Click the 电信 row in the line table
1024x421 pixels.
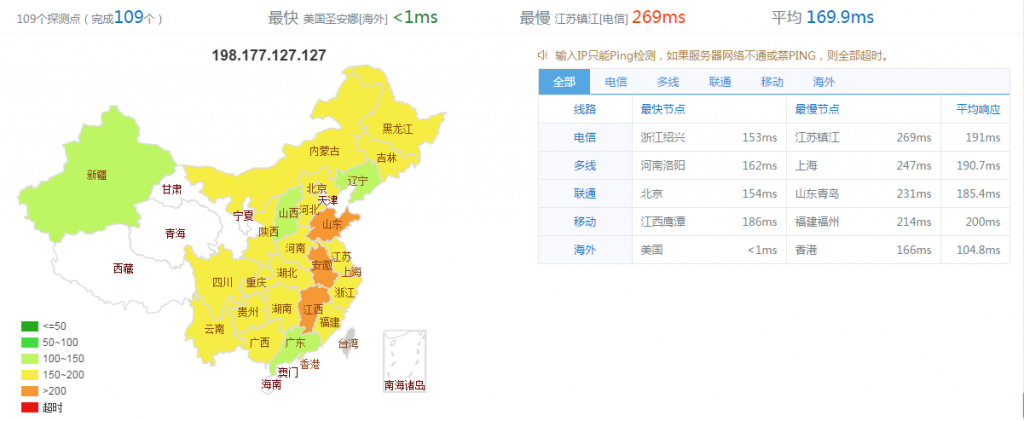pyautogui.click(x=584, y=137)
